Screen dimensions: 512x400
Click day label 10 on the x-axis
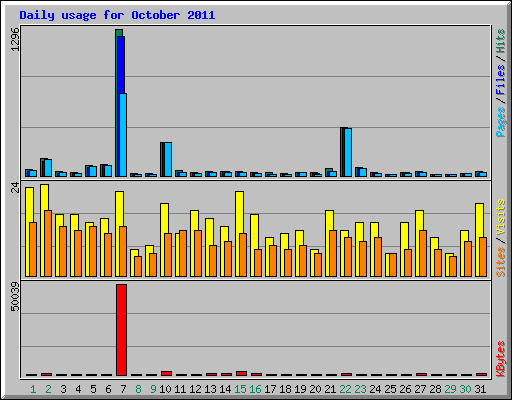165,389
